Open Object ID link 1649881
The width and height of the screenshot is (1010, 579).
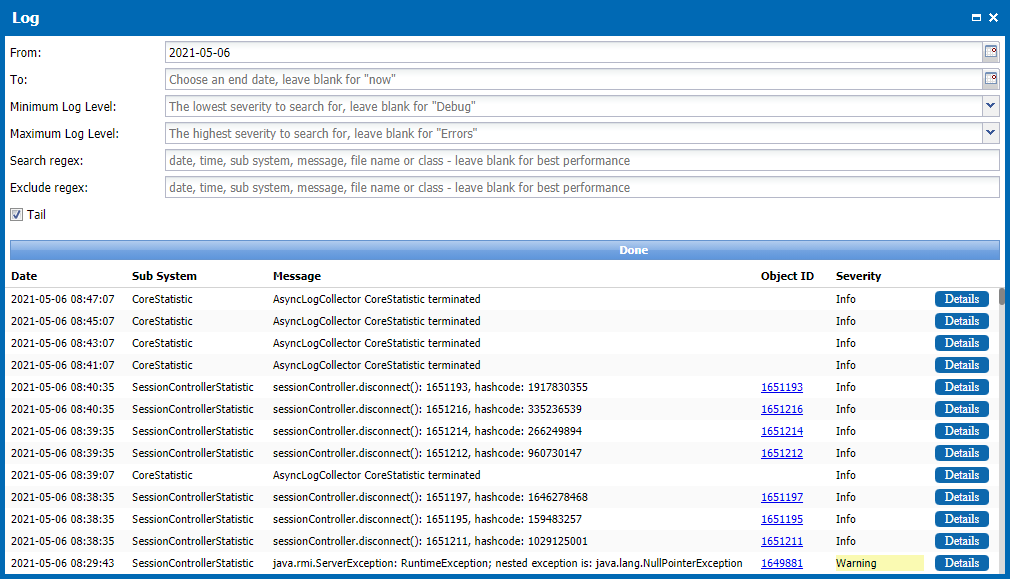781,563
